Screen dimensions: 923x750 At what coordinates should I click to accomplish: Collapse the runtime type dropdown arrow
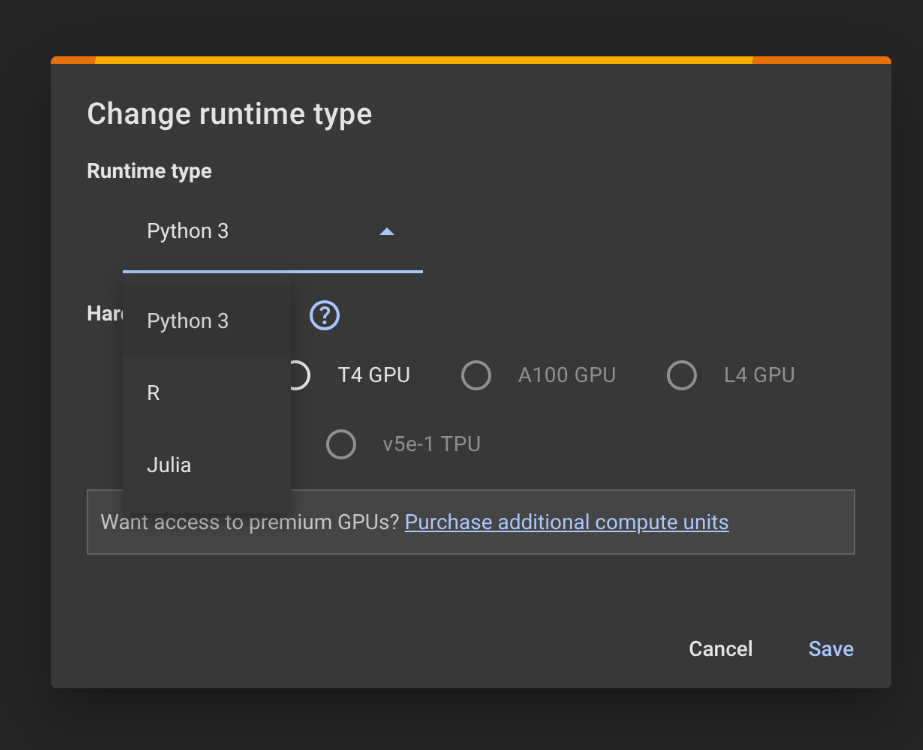[x=387, y=232]
